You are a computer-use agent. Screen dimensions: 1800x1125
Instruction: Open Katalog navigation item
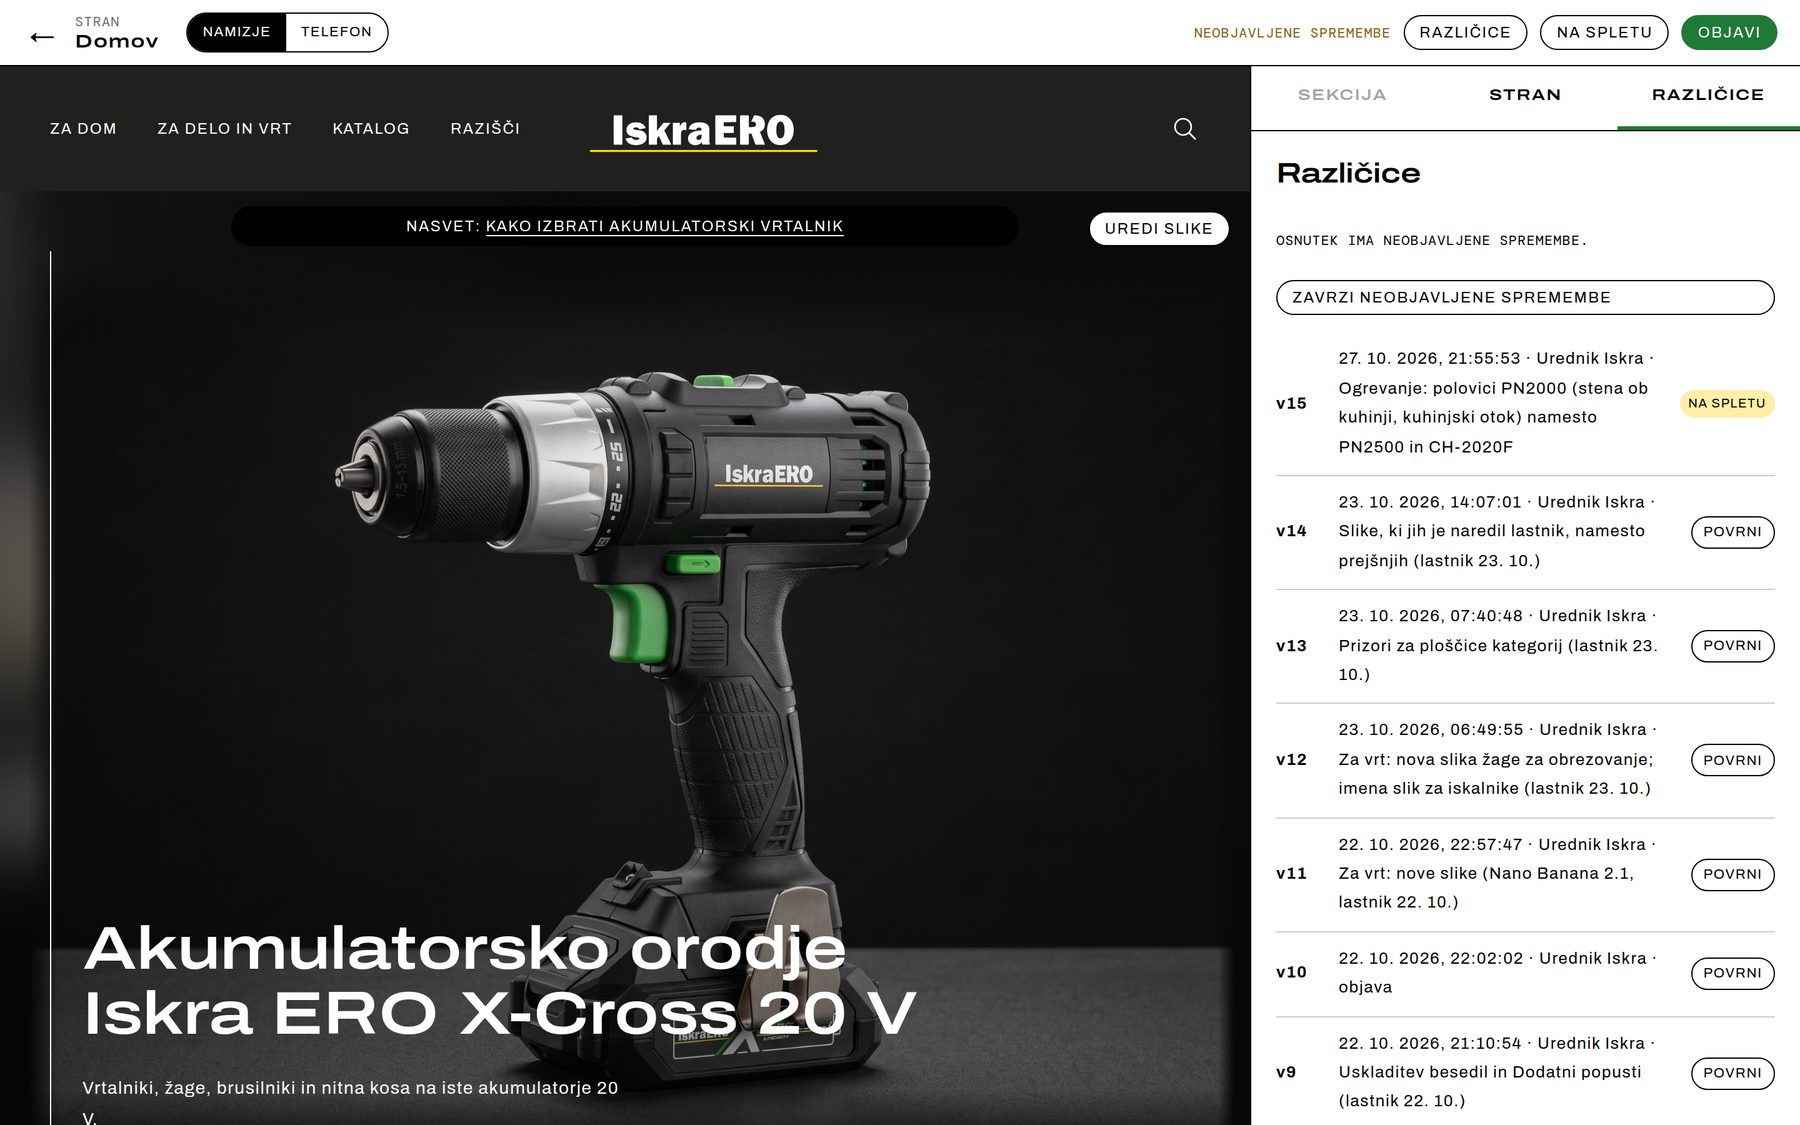coord(371,128)
